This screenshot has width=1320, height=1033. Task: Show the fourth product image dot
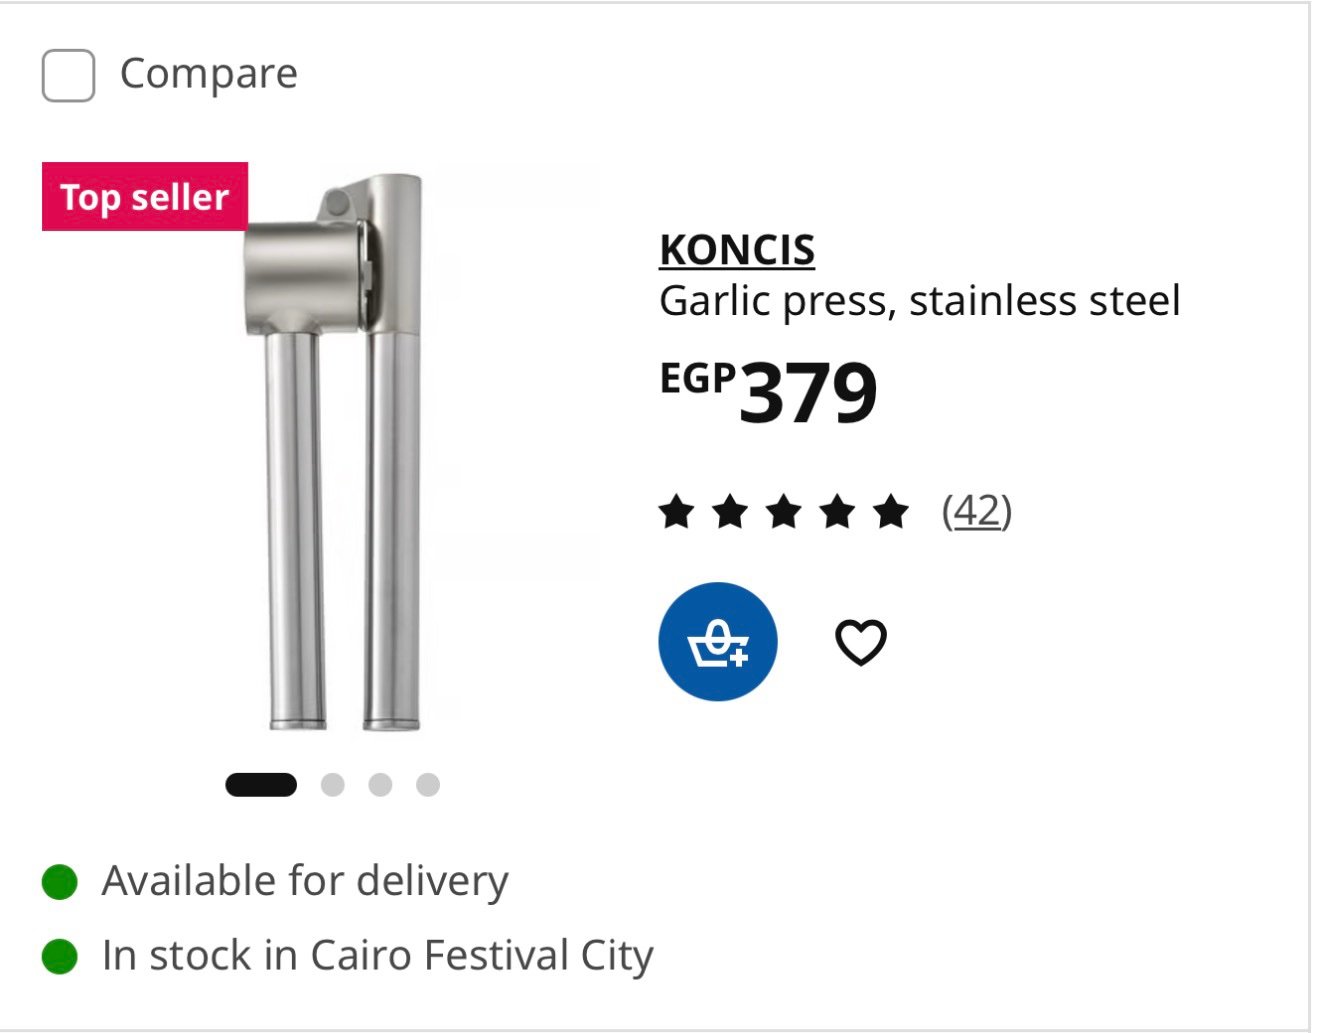tap(428, 785)
